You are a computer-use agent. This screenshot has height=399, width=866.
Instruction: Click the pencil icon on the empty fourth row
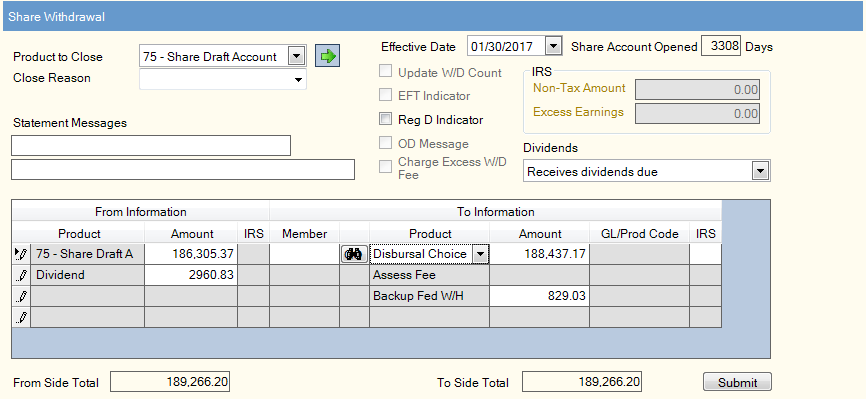pos(21,317)
